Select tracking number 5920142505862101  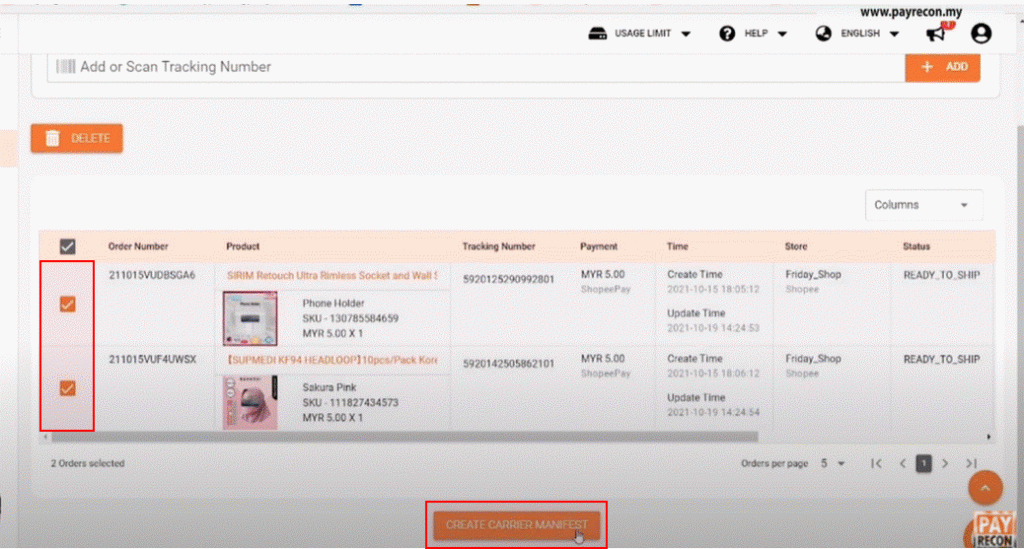click(x=509, y=364)
